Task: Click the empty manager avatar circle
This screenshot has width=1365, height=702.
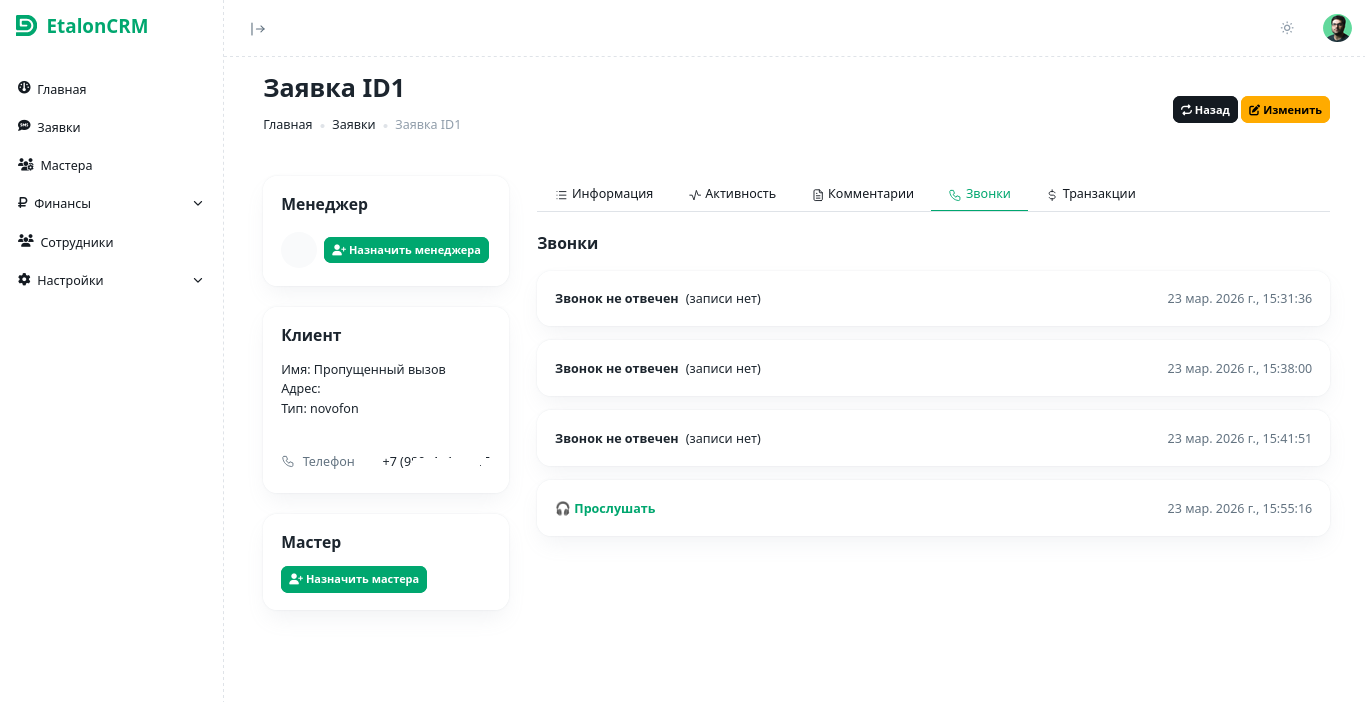Action: 299,250
